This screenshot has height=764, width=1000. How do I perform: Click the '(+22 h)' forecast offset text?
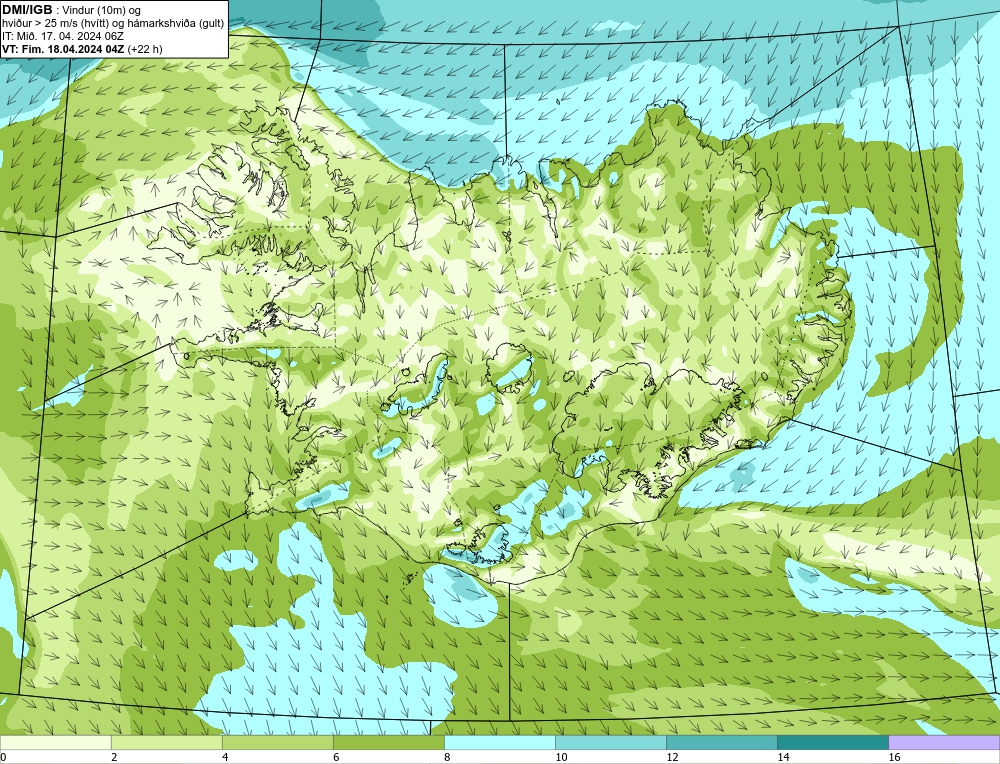click(145, 49)
